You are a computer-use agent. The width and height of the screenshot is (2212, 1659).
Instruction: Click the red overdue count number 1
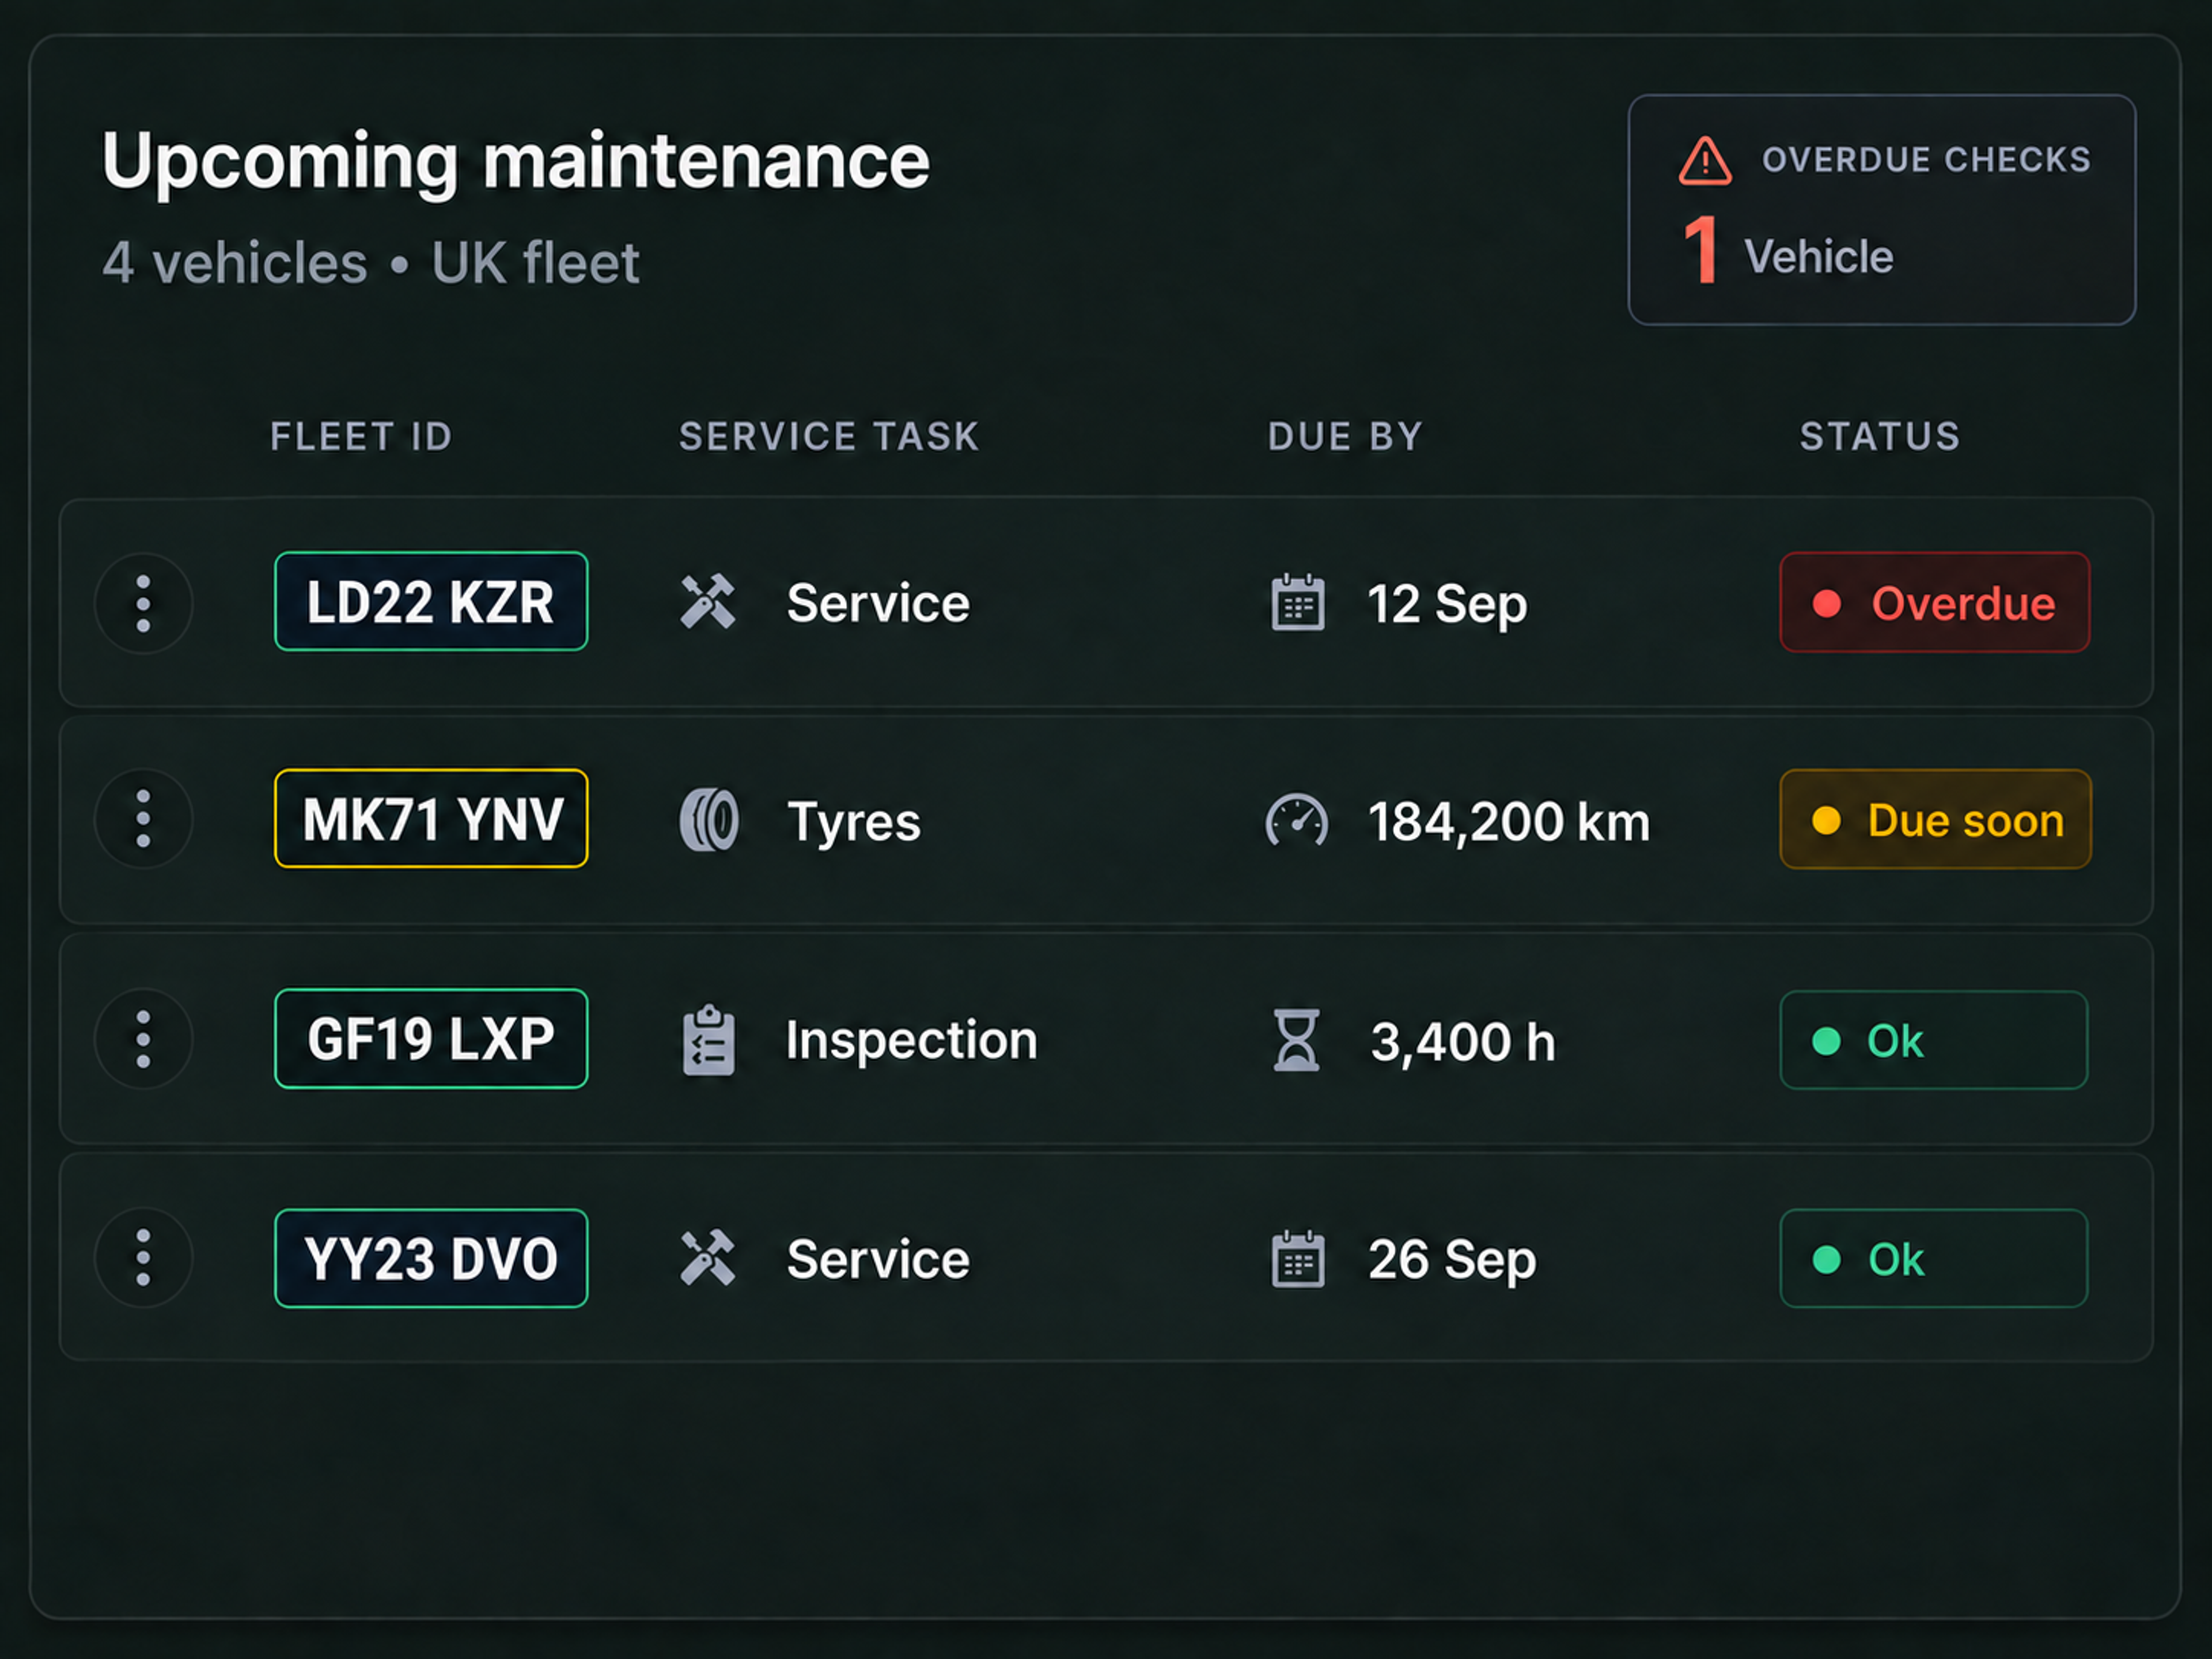(x=1701, y=250)
